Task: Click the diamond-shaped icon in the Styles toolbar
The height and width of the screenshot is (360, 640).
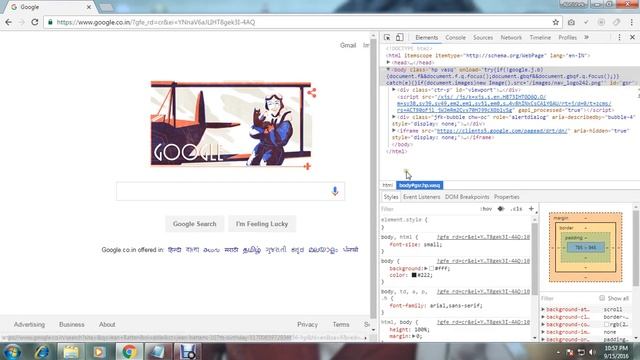Action: click(501, 209)
